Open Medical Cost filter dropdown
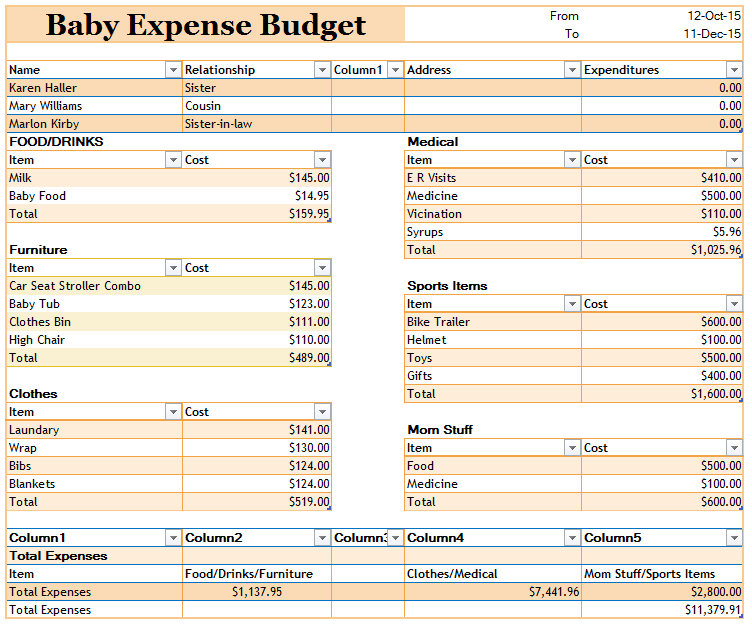Image resolution: width=752 pixels, height=626 pixels. coord(734,160)
